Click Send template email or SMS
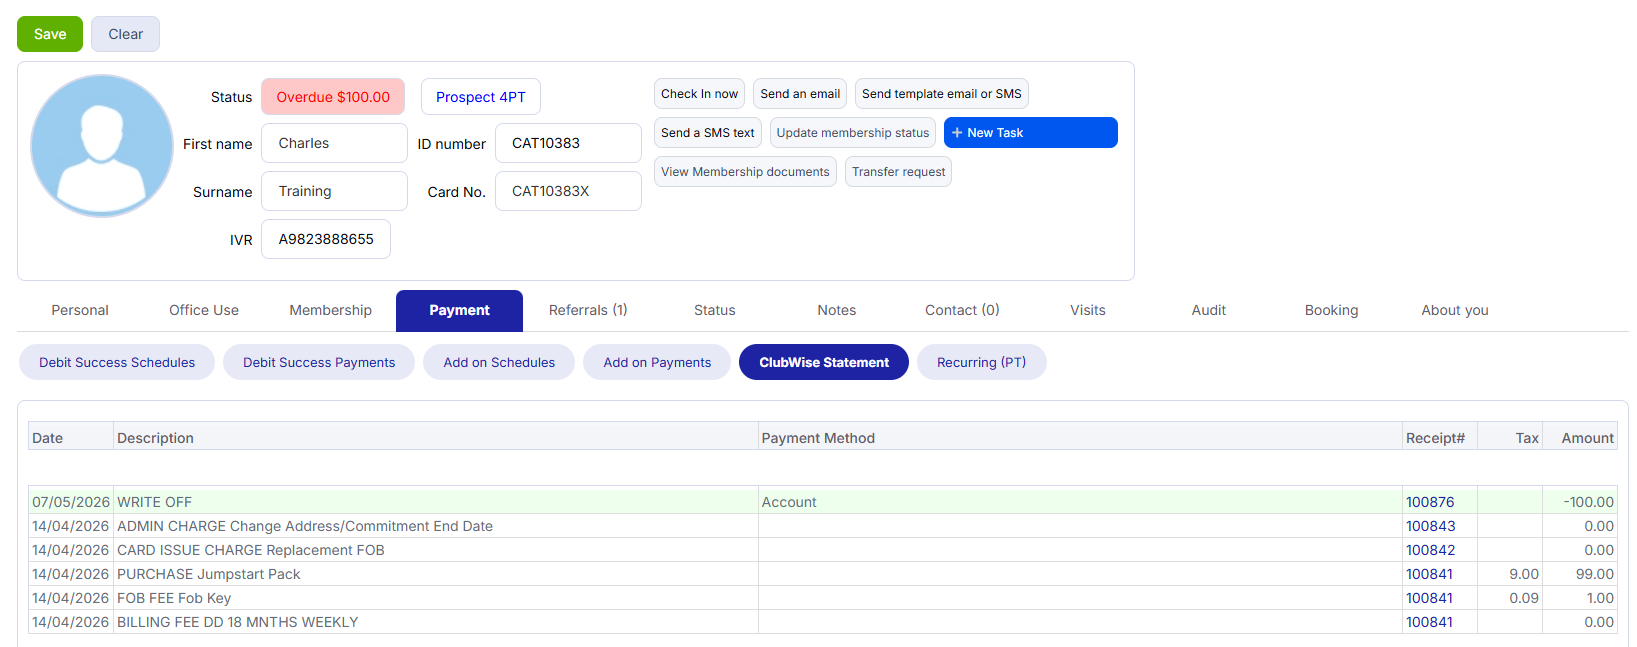Screen dimensions: 1637x647 (942, 94)
